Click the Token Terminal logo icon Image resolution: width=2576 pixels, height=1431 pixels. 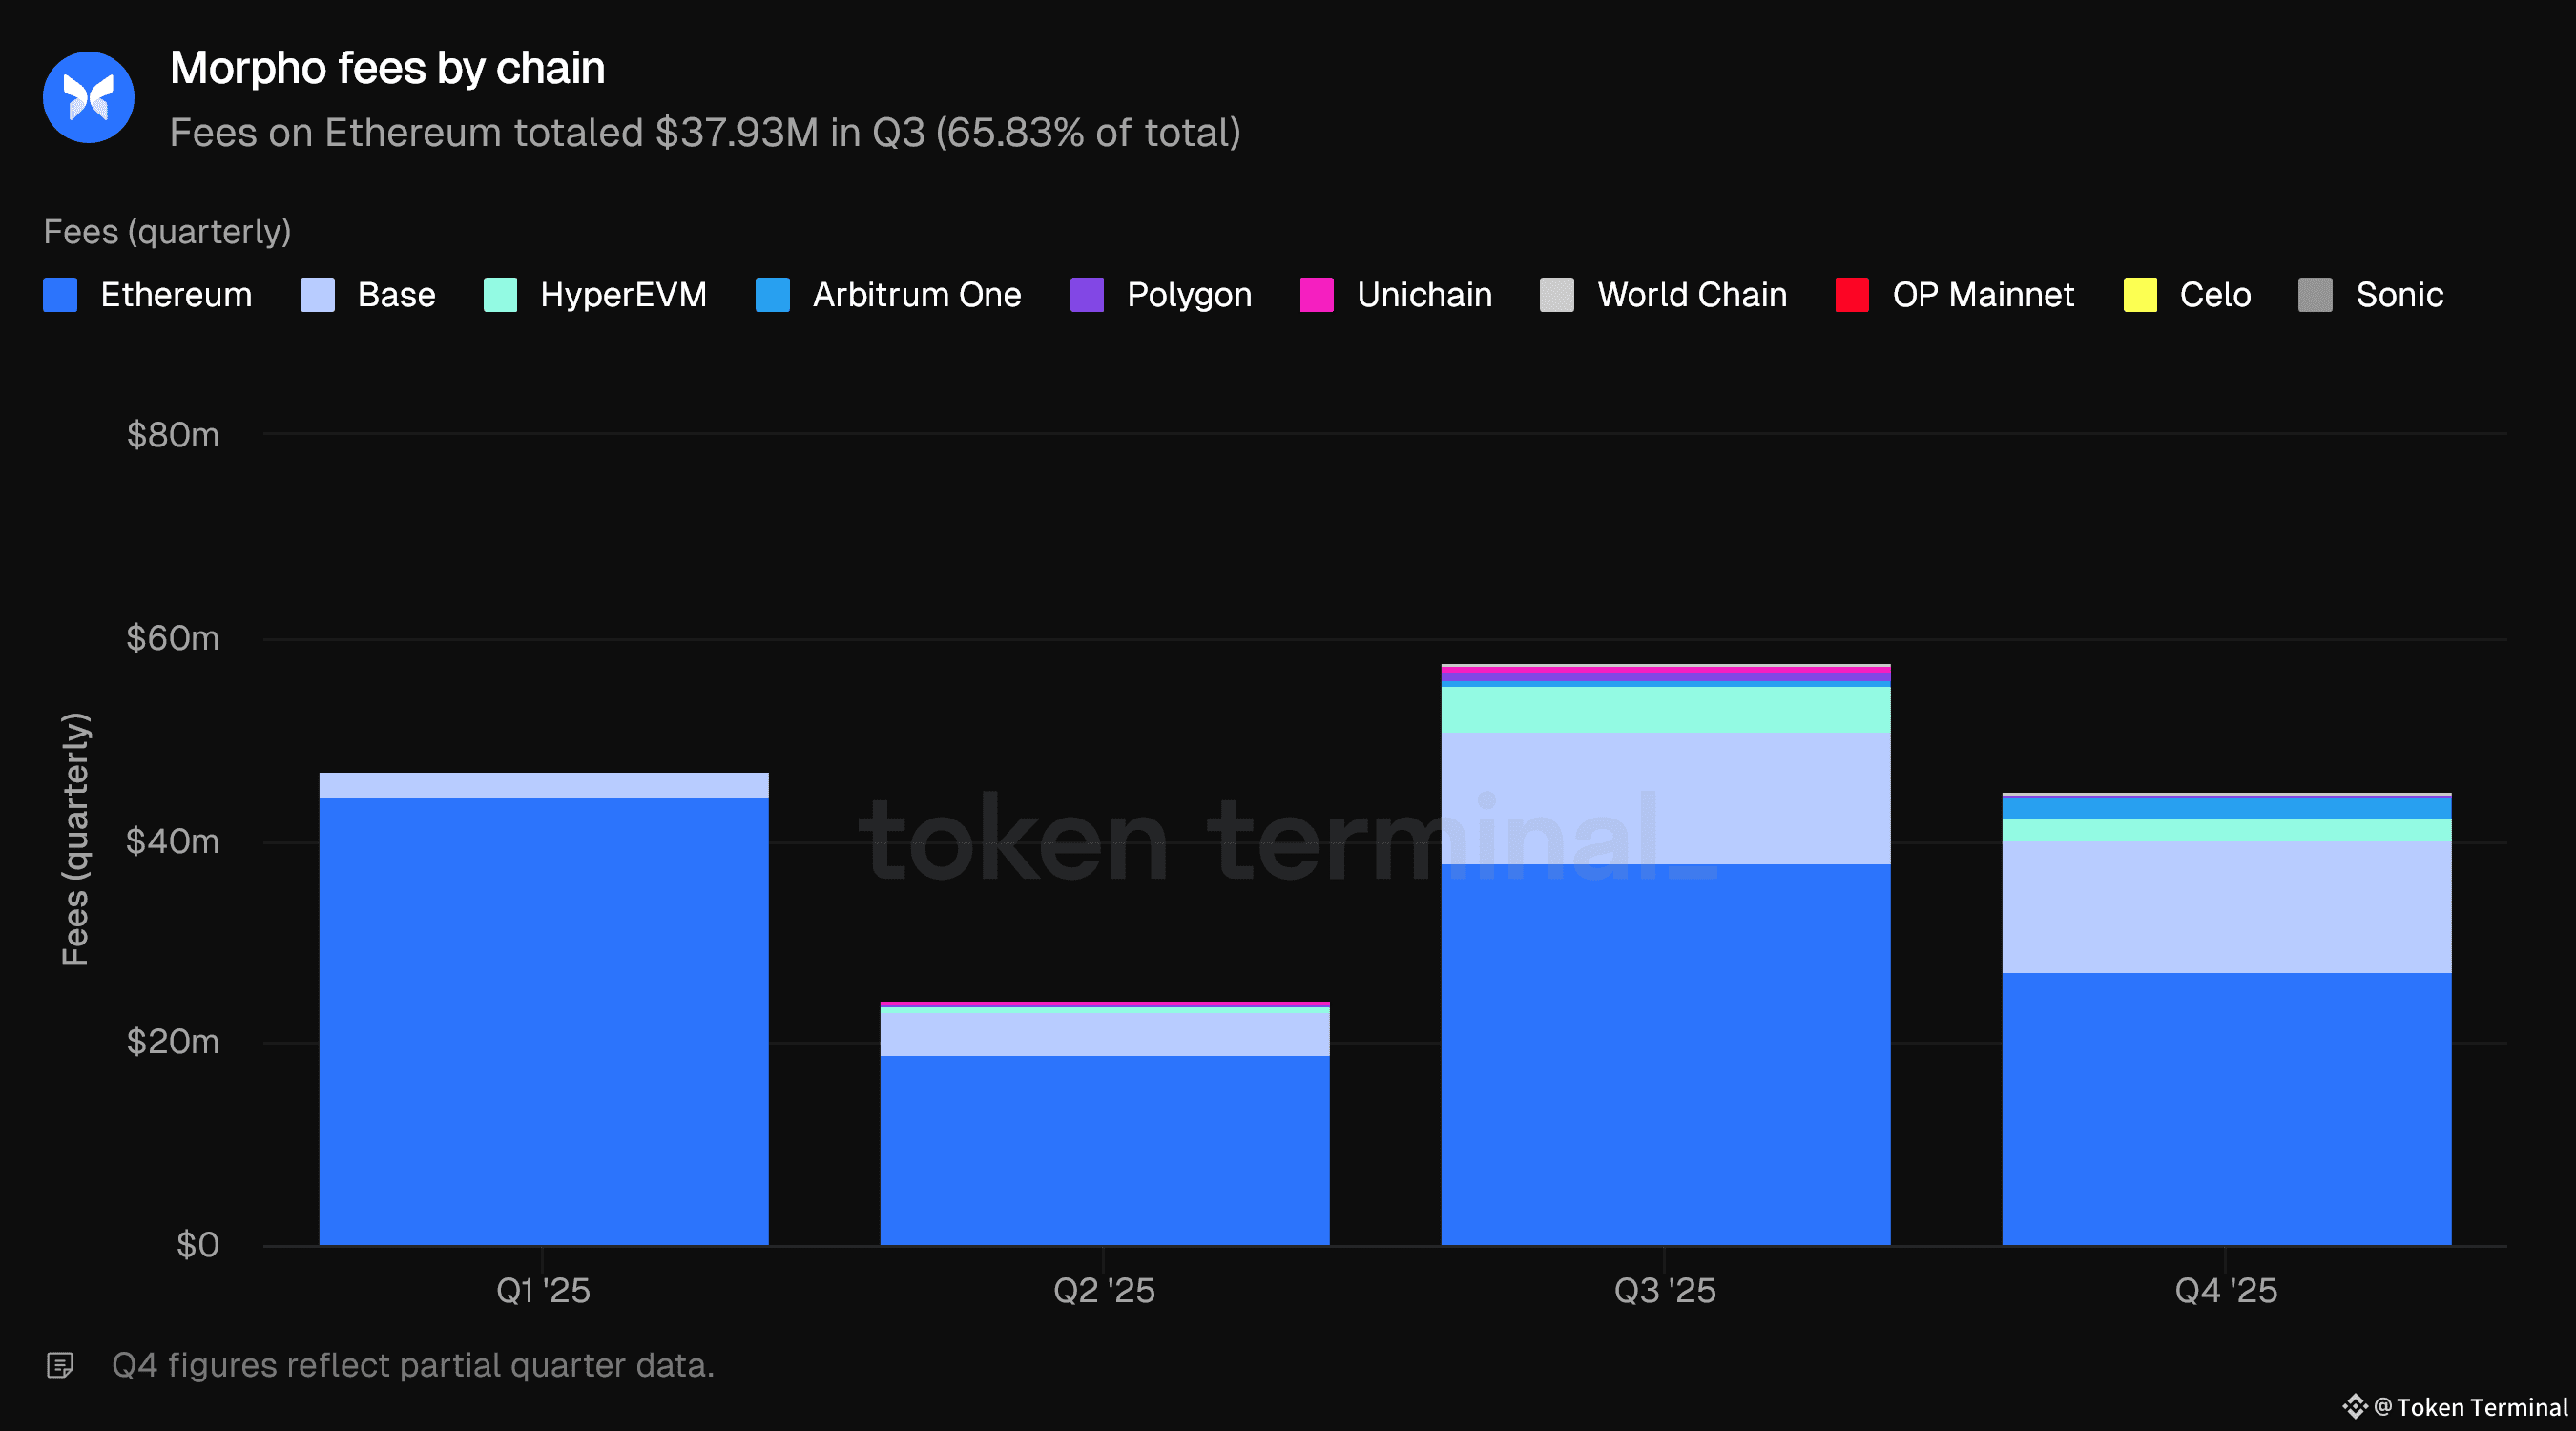2354,1407
